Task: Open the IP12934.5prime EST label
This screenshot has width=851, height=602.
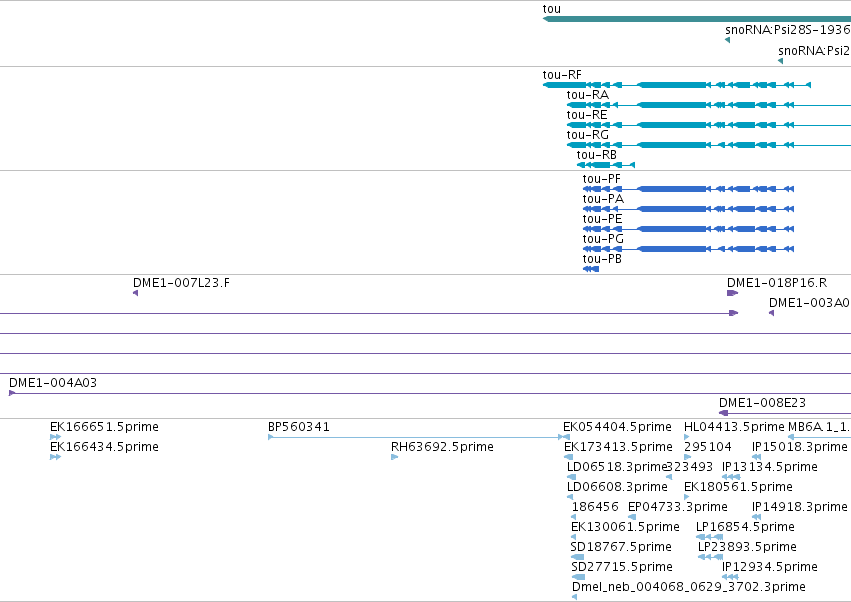Action: [x=770, y=568]
